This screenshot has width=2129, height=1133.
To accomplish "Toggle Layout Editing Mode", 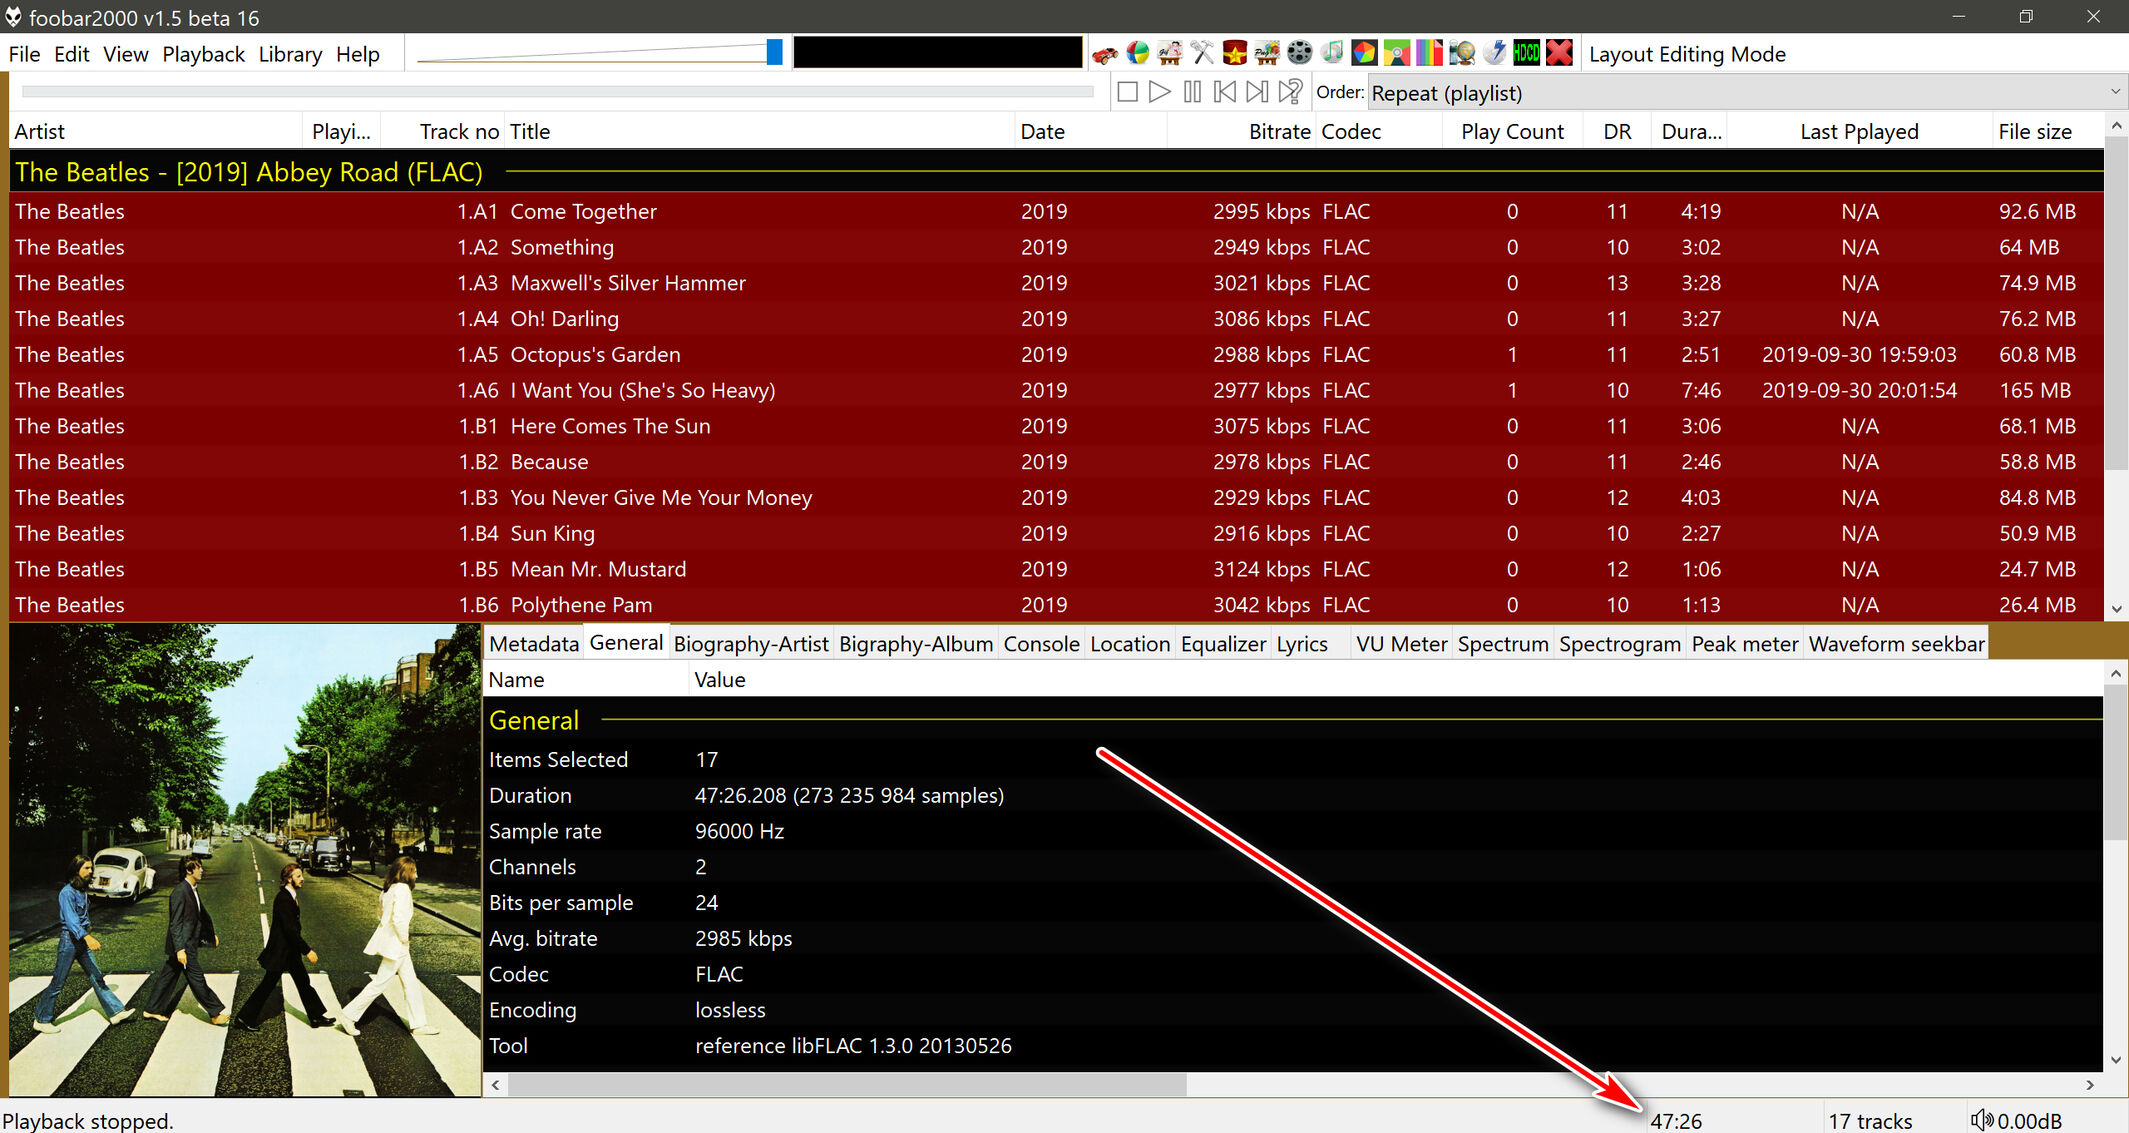I will click(1686, 54).
